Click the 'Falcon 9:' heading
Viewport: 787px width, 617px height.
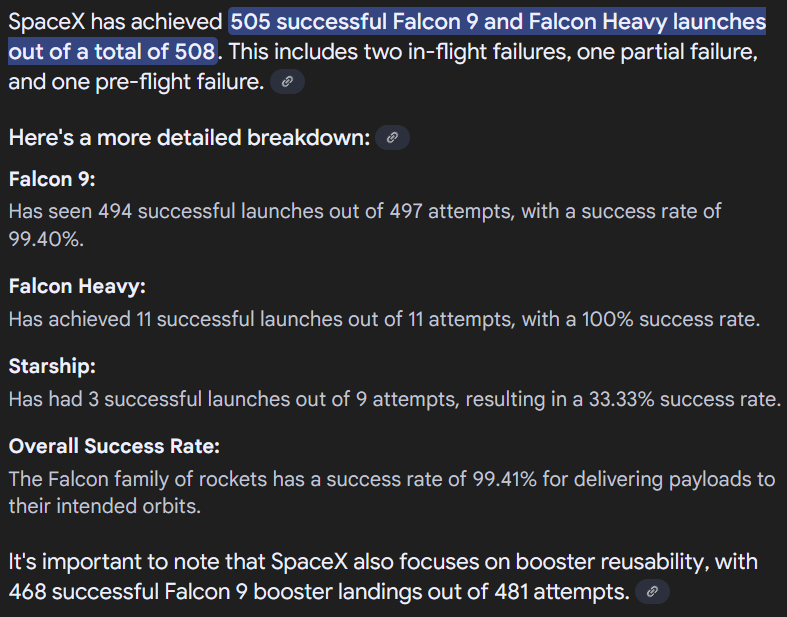click(52, 179)
